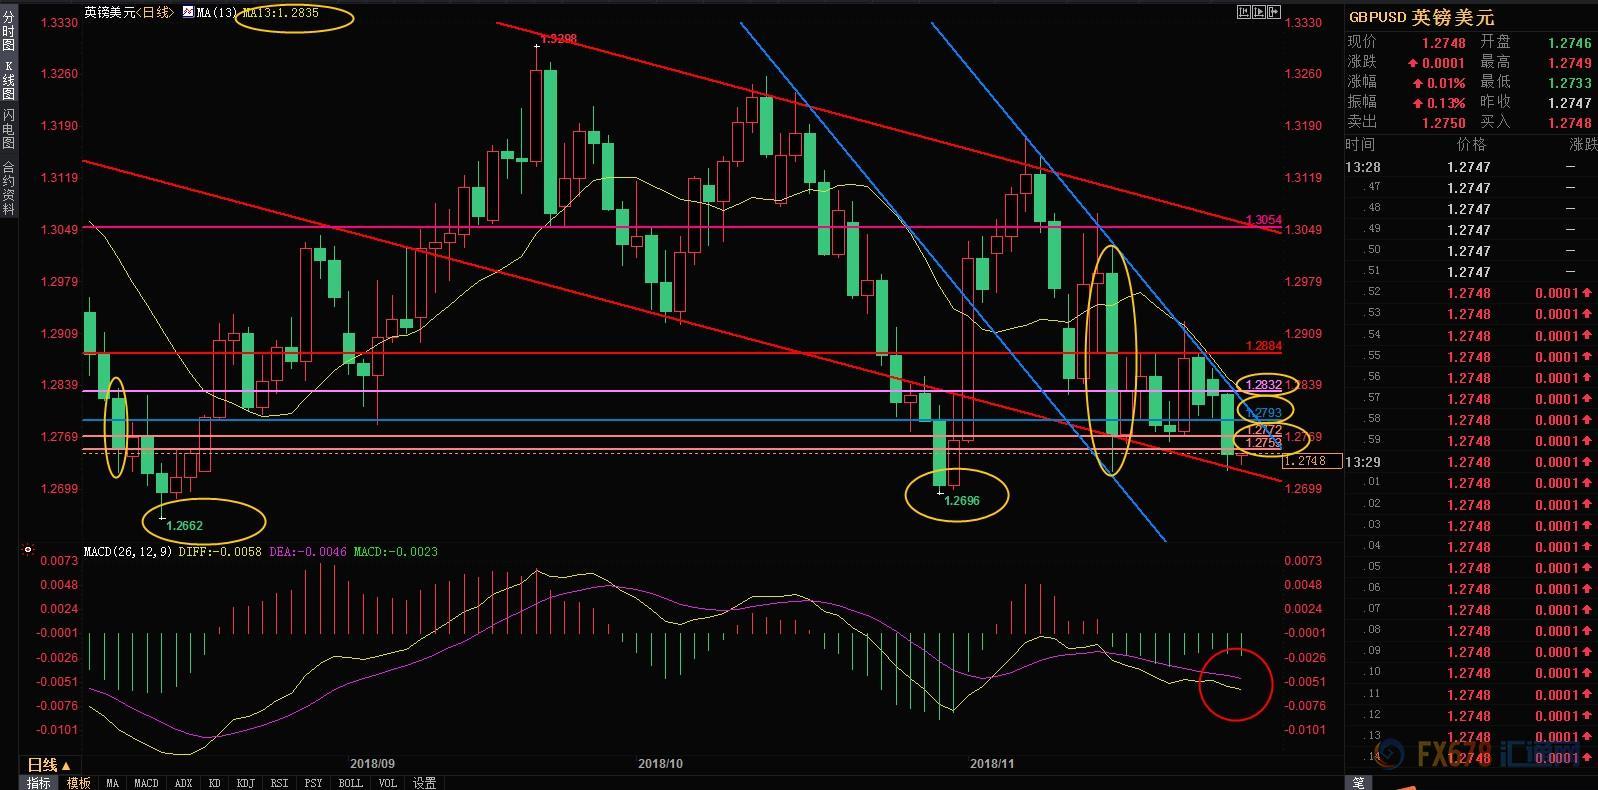Click the MACD(26,12,9) indicator label
Viewport: 1598px width, 790px height.
click(x=128, y=551)
